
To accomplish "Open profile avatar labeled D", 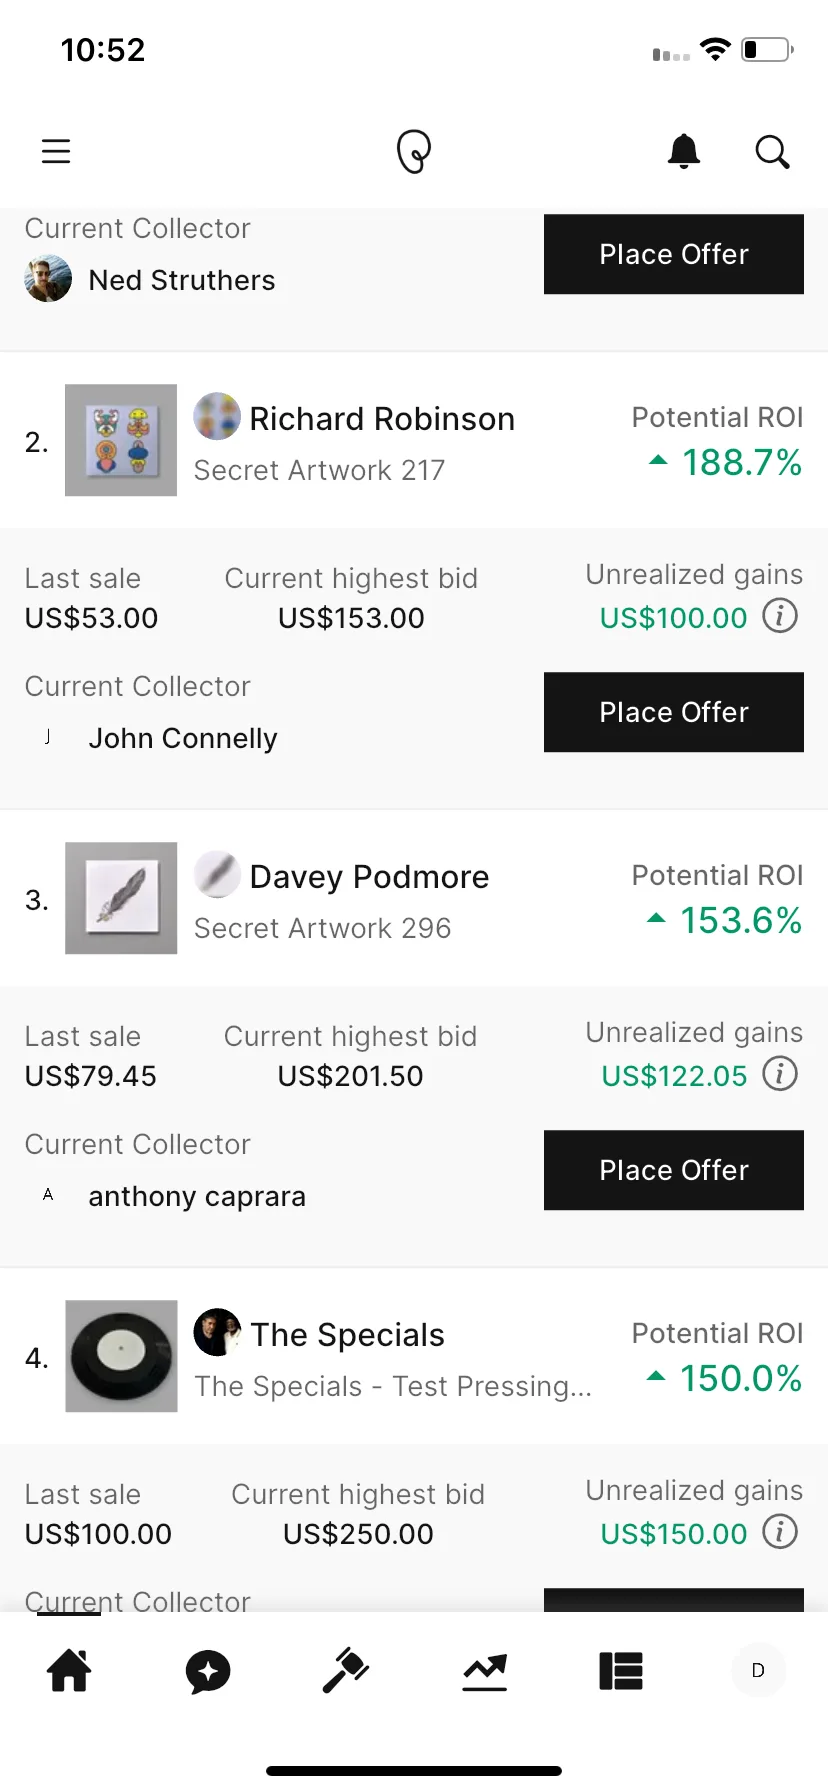I will [x=758, y=1670].
